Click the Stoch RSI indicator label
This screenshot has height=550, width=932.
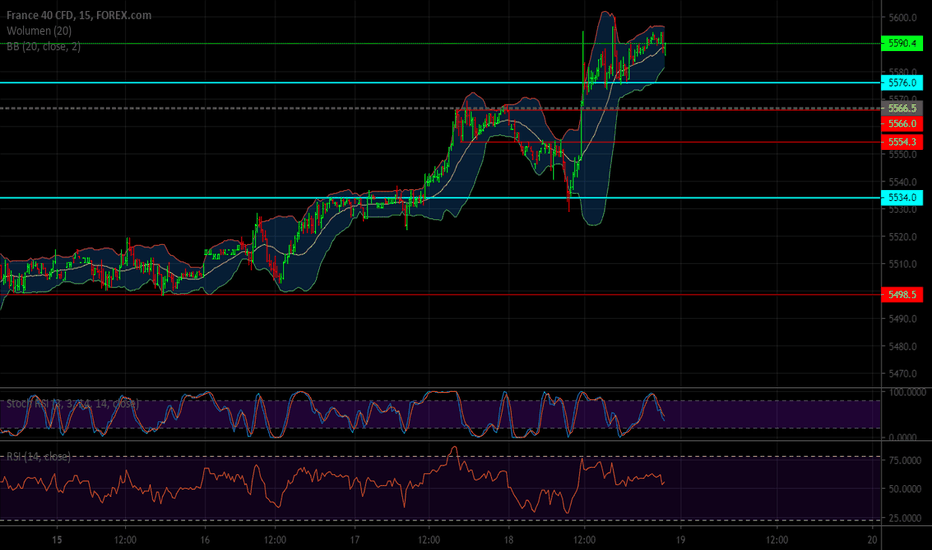click(x=73, y=404)
